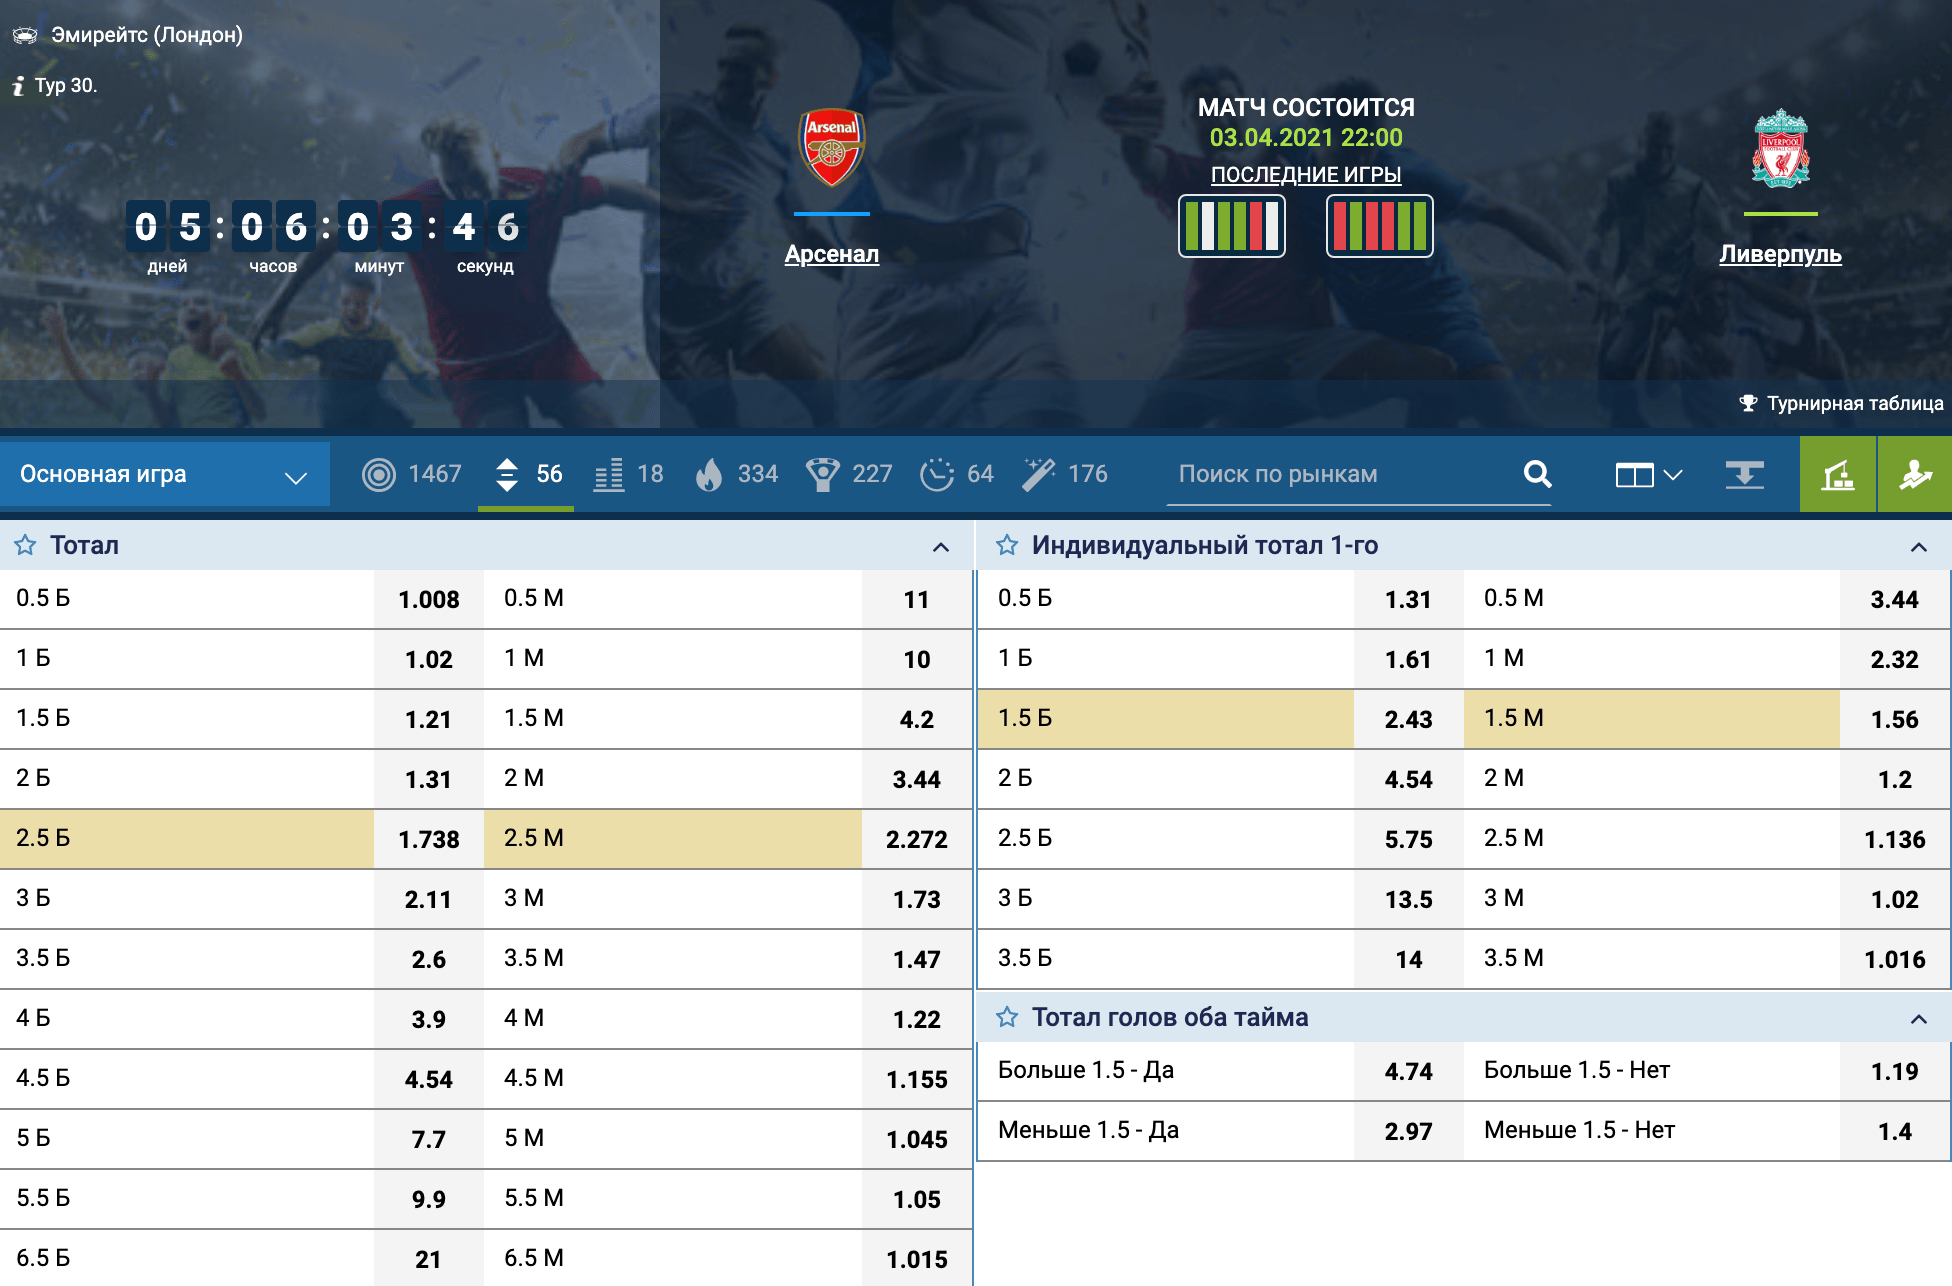
Task: Favorite Тотал голов оба тайма star
Action: point(1007,1017)
